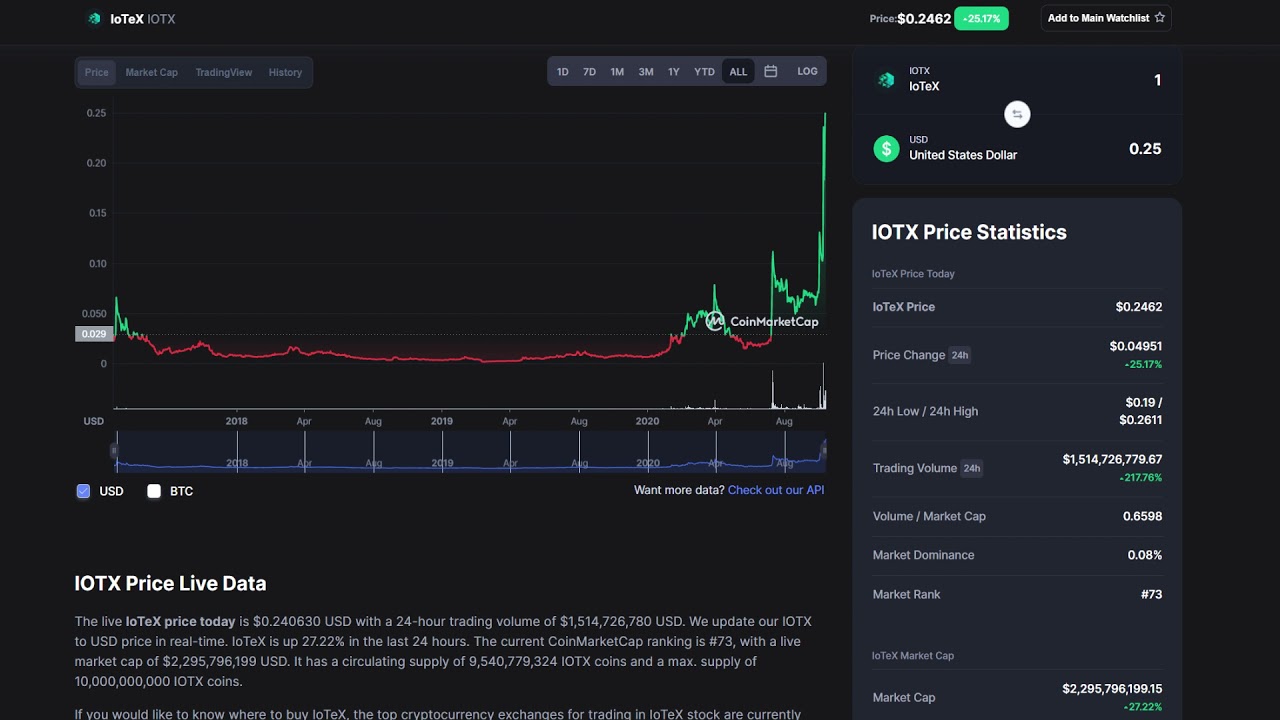The height and width of the screenshot is (720, 1280).
Task: Click the Trading Volume value $1,514,726,779.67
Action: [x=1112, y=459]
